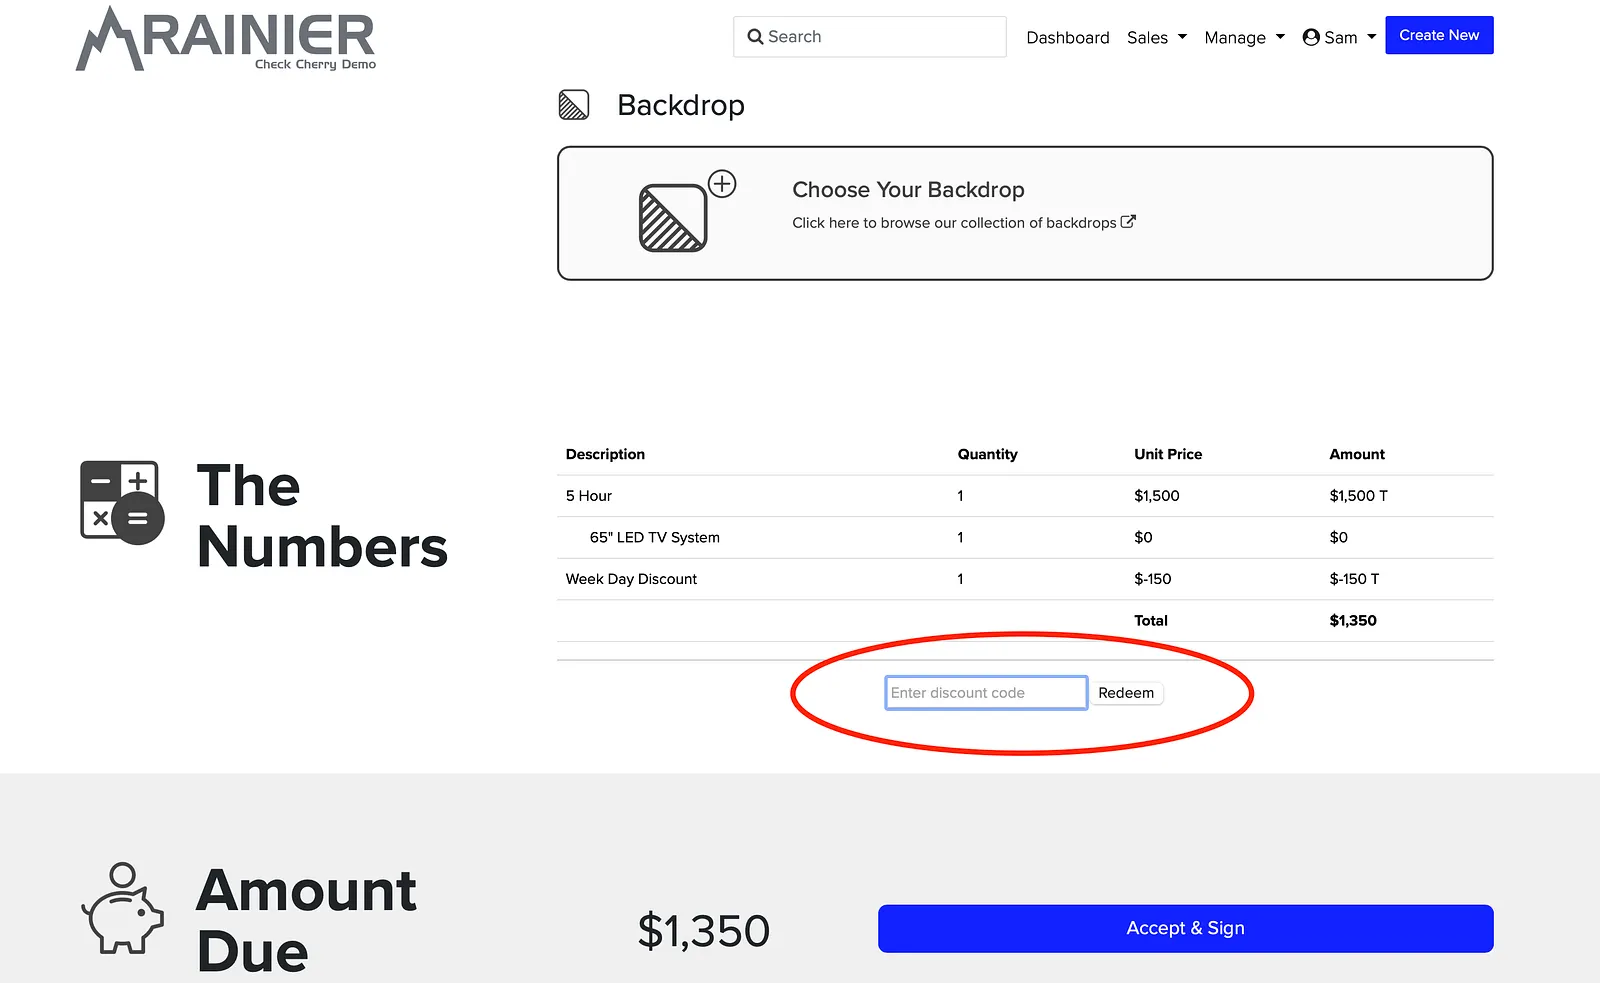Click the striped backdrop add icon
Viewport: 1600px width, 983px height.
click(673, 217)
